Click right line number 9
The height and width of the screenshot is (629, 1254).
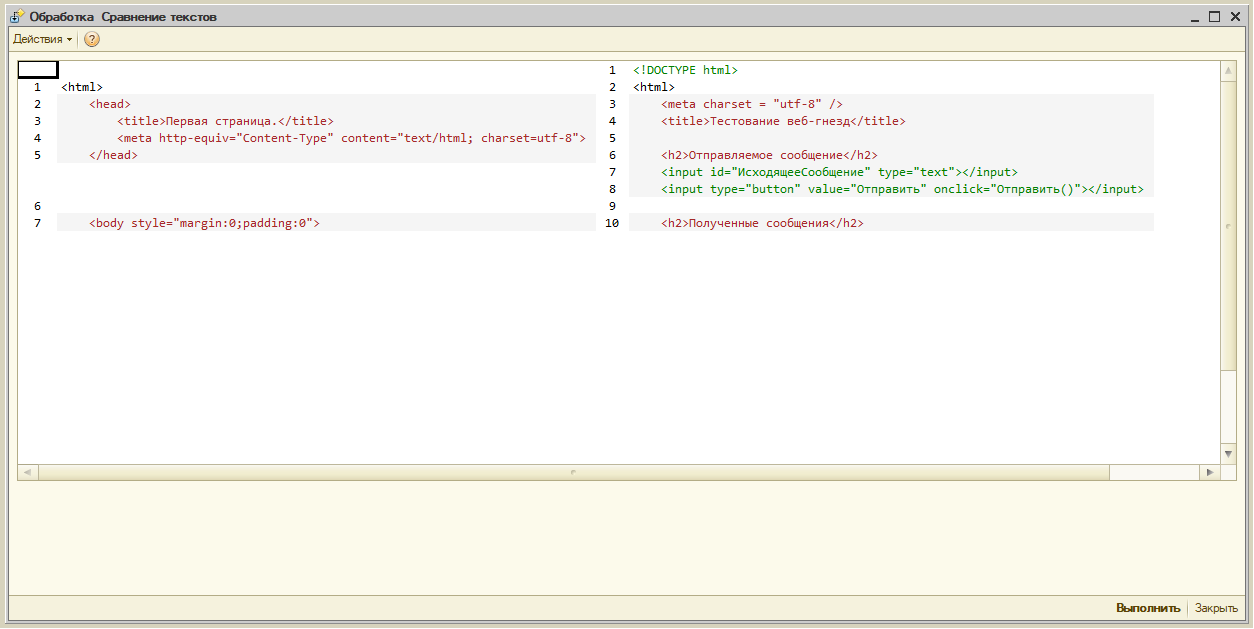coord(612,206)
